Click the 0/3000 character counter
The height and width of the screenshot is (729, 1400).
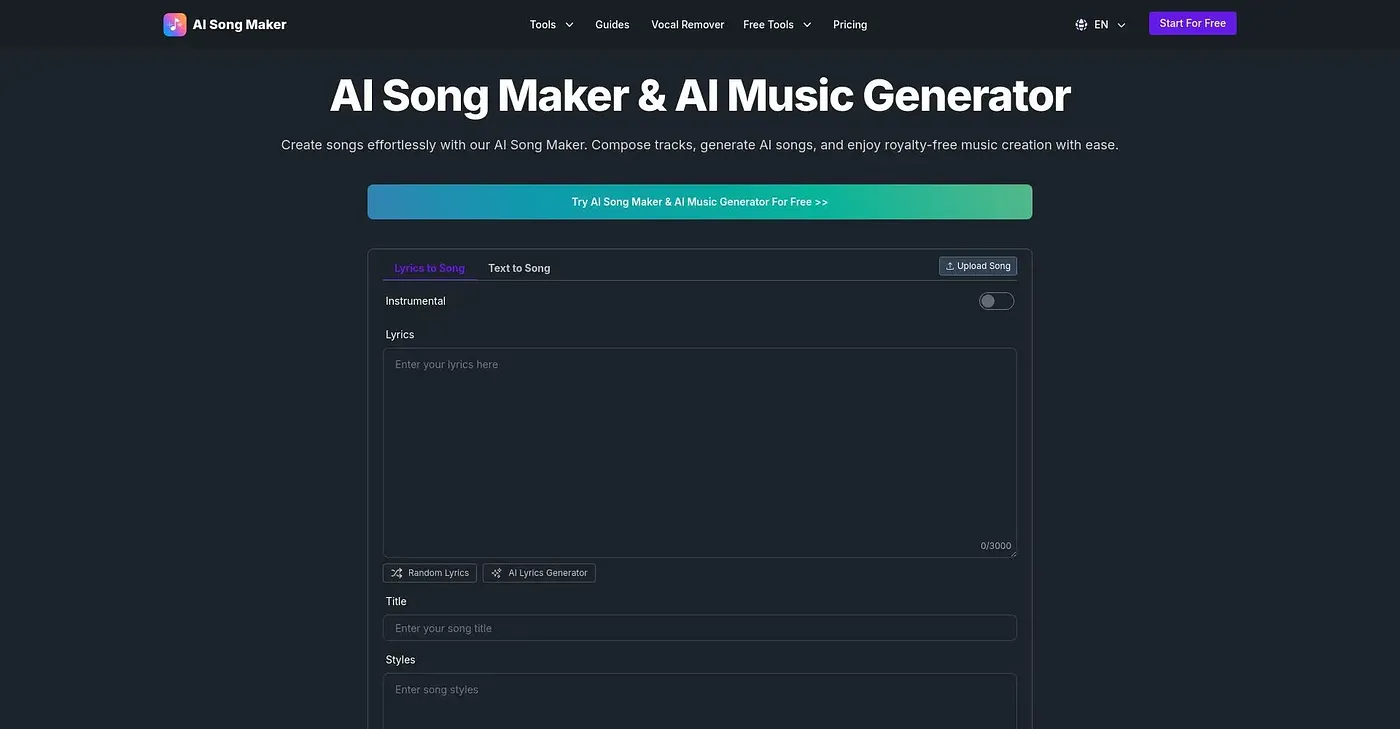996,546
